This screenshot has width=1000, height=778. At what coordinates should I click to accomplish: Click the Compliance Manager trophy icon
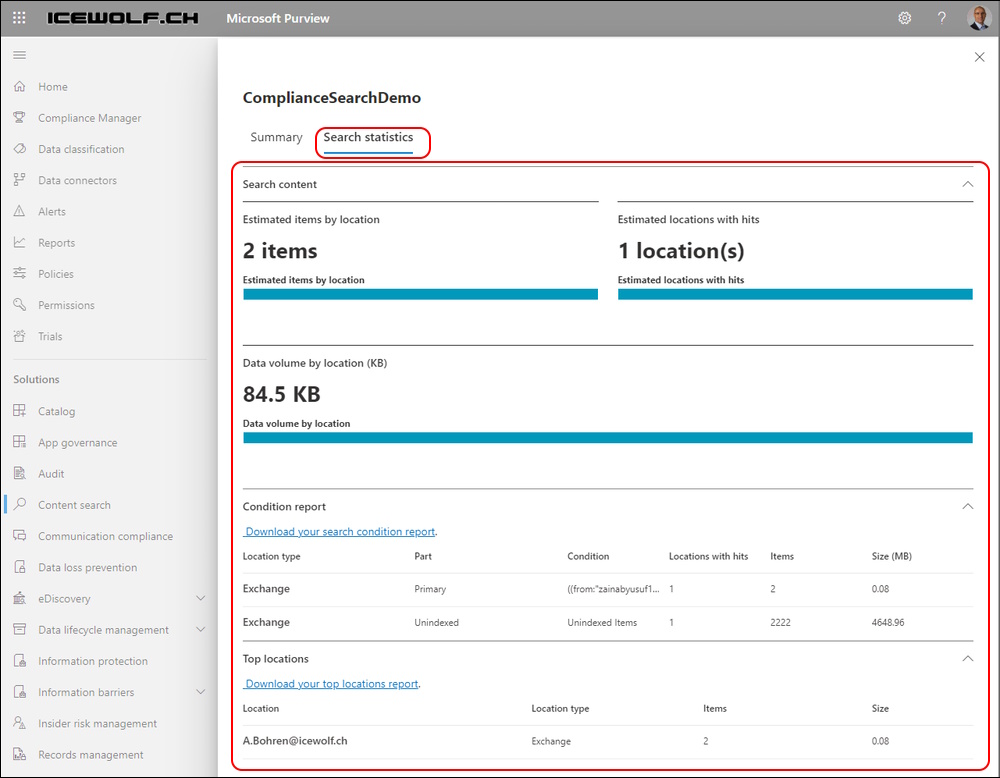coord(20,118)
